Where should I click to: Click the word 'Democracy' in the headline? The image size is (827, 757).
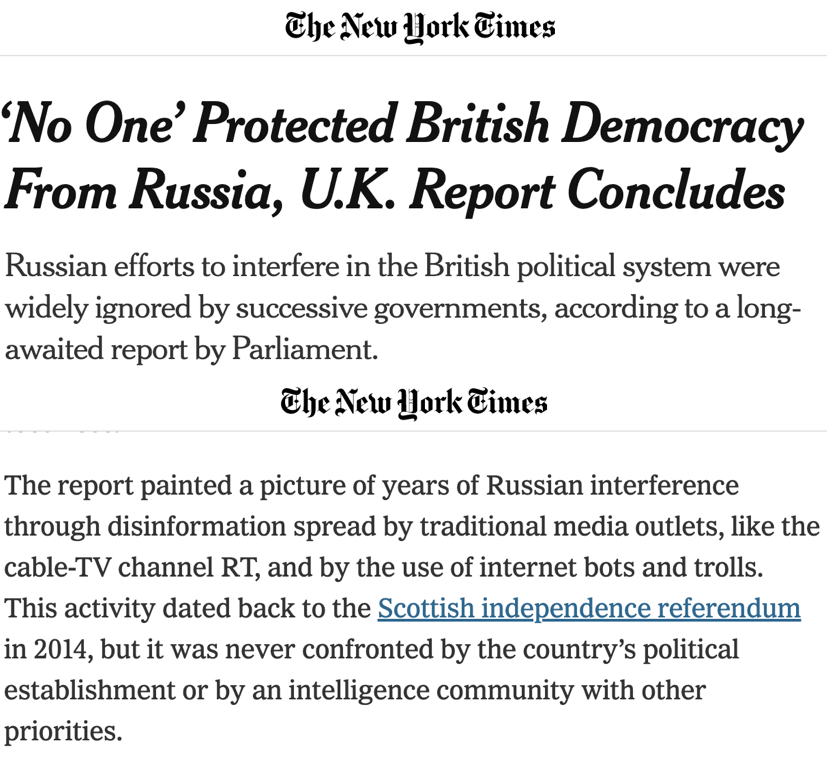(682, 125)
